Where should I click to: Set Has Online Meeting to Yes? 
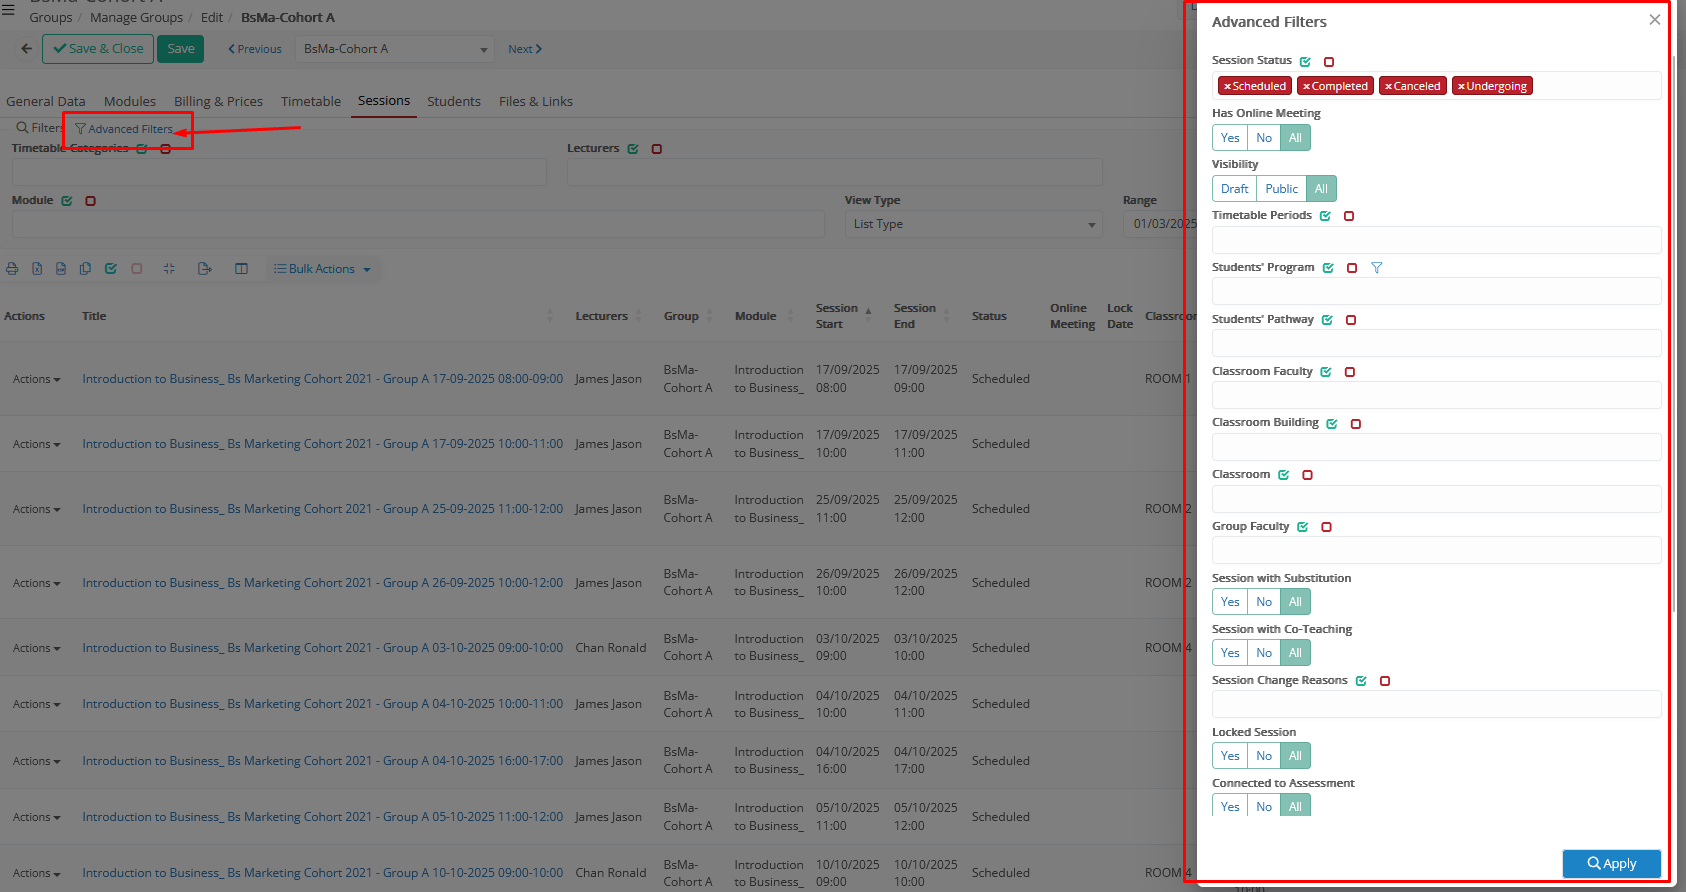click(x=1229, y=138)
